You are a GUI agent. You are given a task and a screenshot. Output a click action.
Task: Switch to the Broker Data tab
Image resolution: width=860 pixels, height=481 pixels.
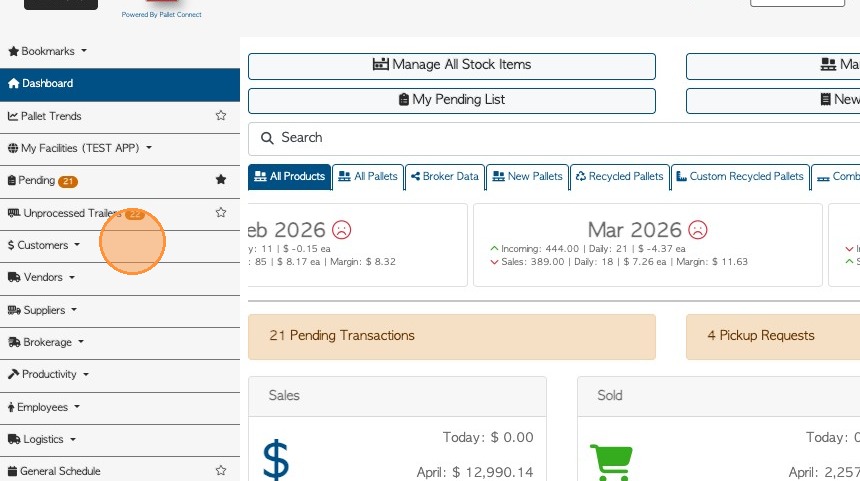444,177
